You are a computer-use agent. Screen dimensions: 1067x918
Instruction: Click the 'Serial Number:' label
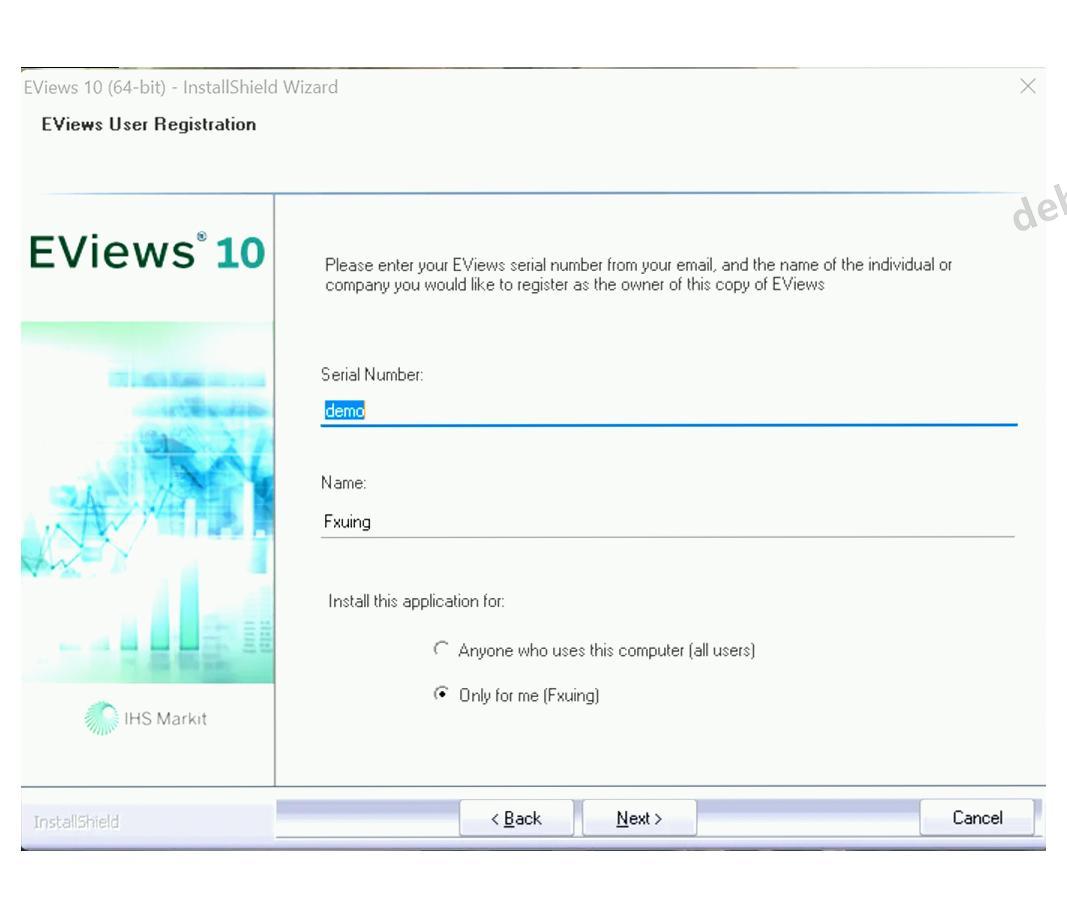tap(372, 374)
